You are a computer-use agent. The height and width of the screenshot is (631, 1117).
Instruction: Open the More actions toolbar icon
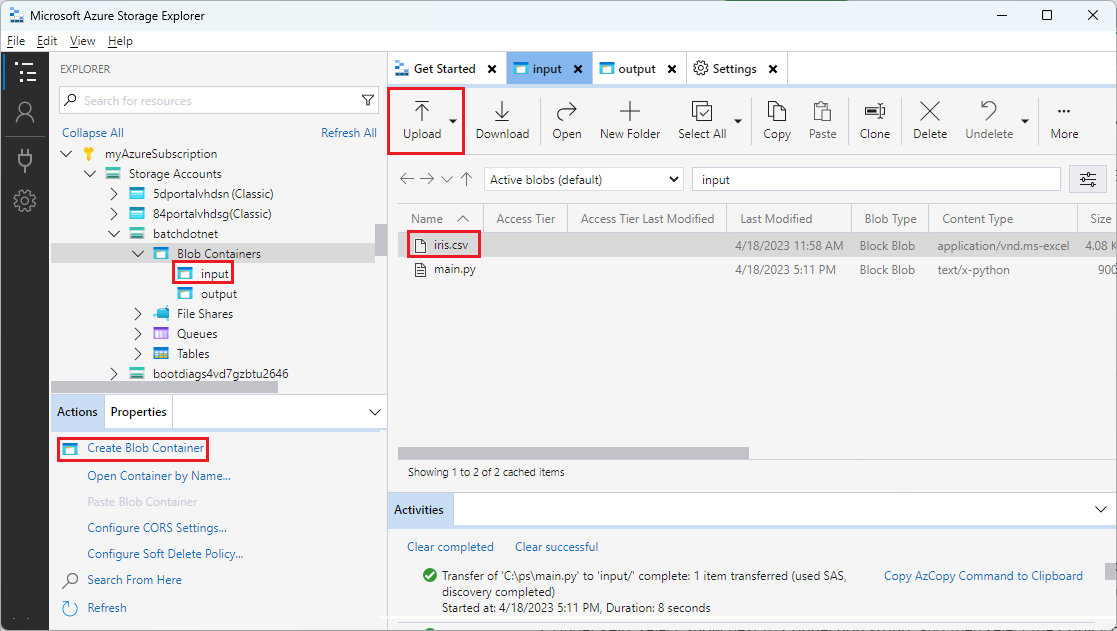point(1063,120)
